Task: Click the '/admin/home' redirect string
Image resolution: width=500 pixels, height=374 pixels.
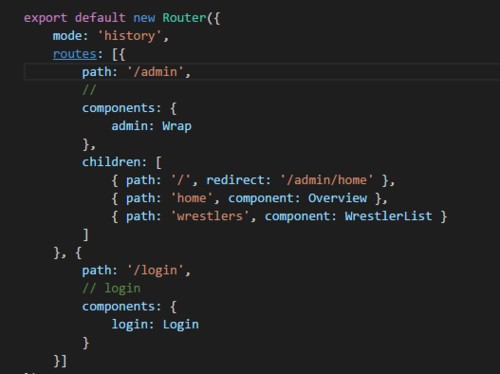Action: tap(327, 180)
